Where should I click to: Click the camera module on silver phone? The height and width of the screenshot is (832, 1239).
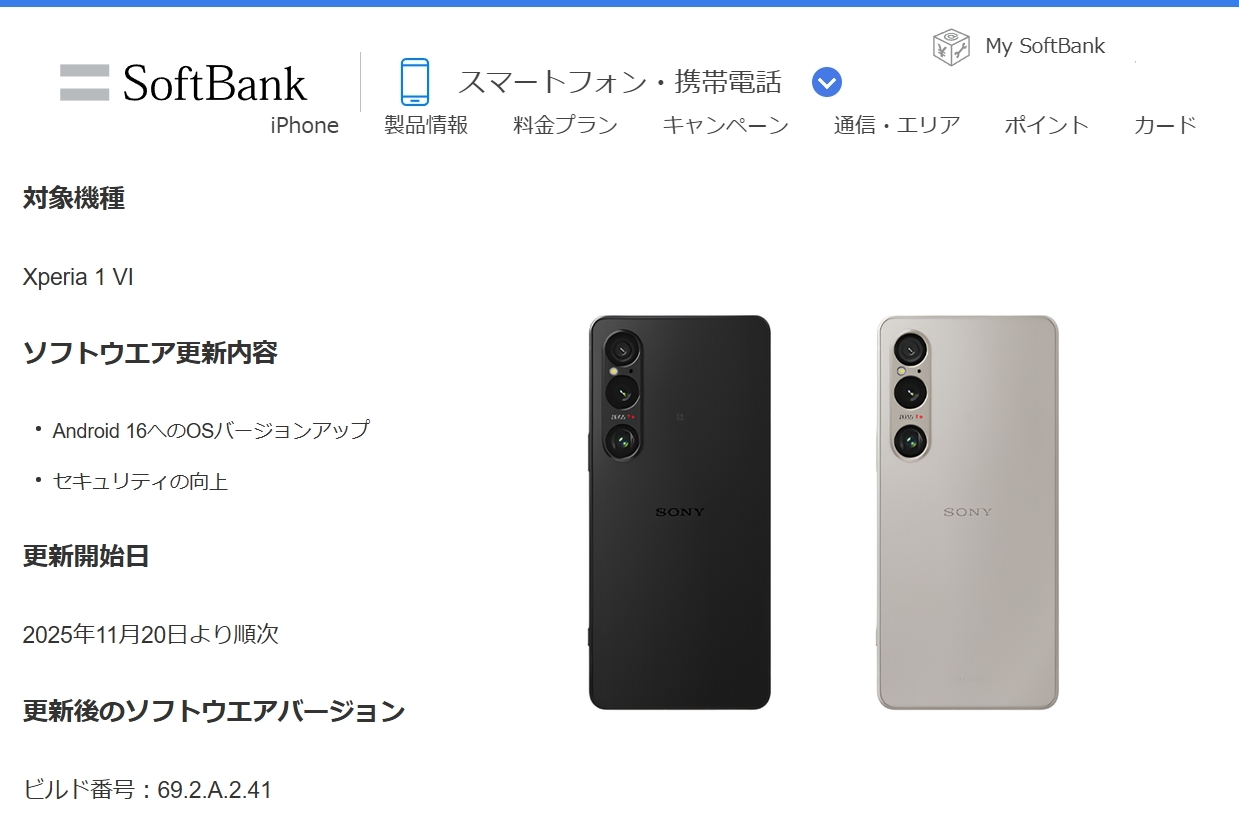tap(910, 396)
